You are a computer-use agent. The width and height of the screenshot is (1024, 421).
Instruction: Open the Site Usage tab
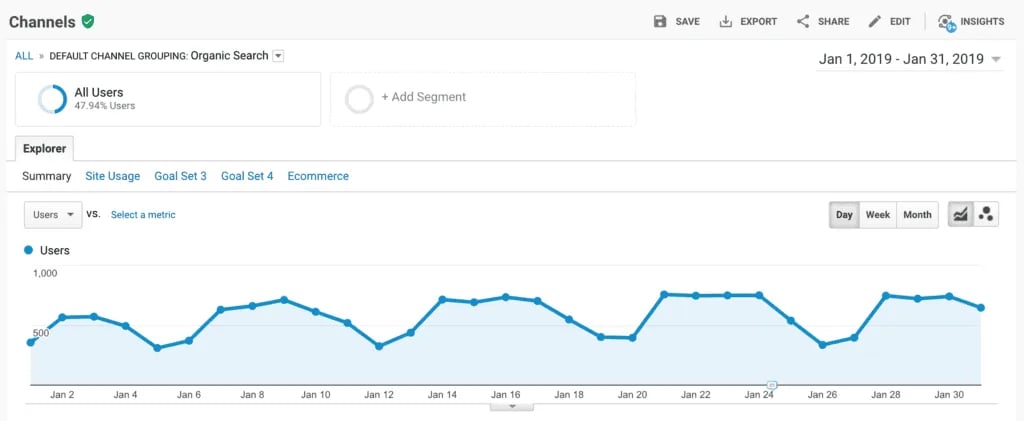point(112,176)
